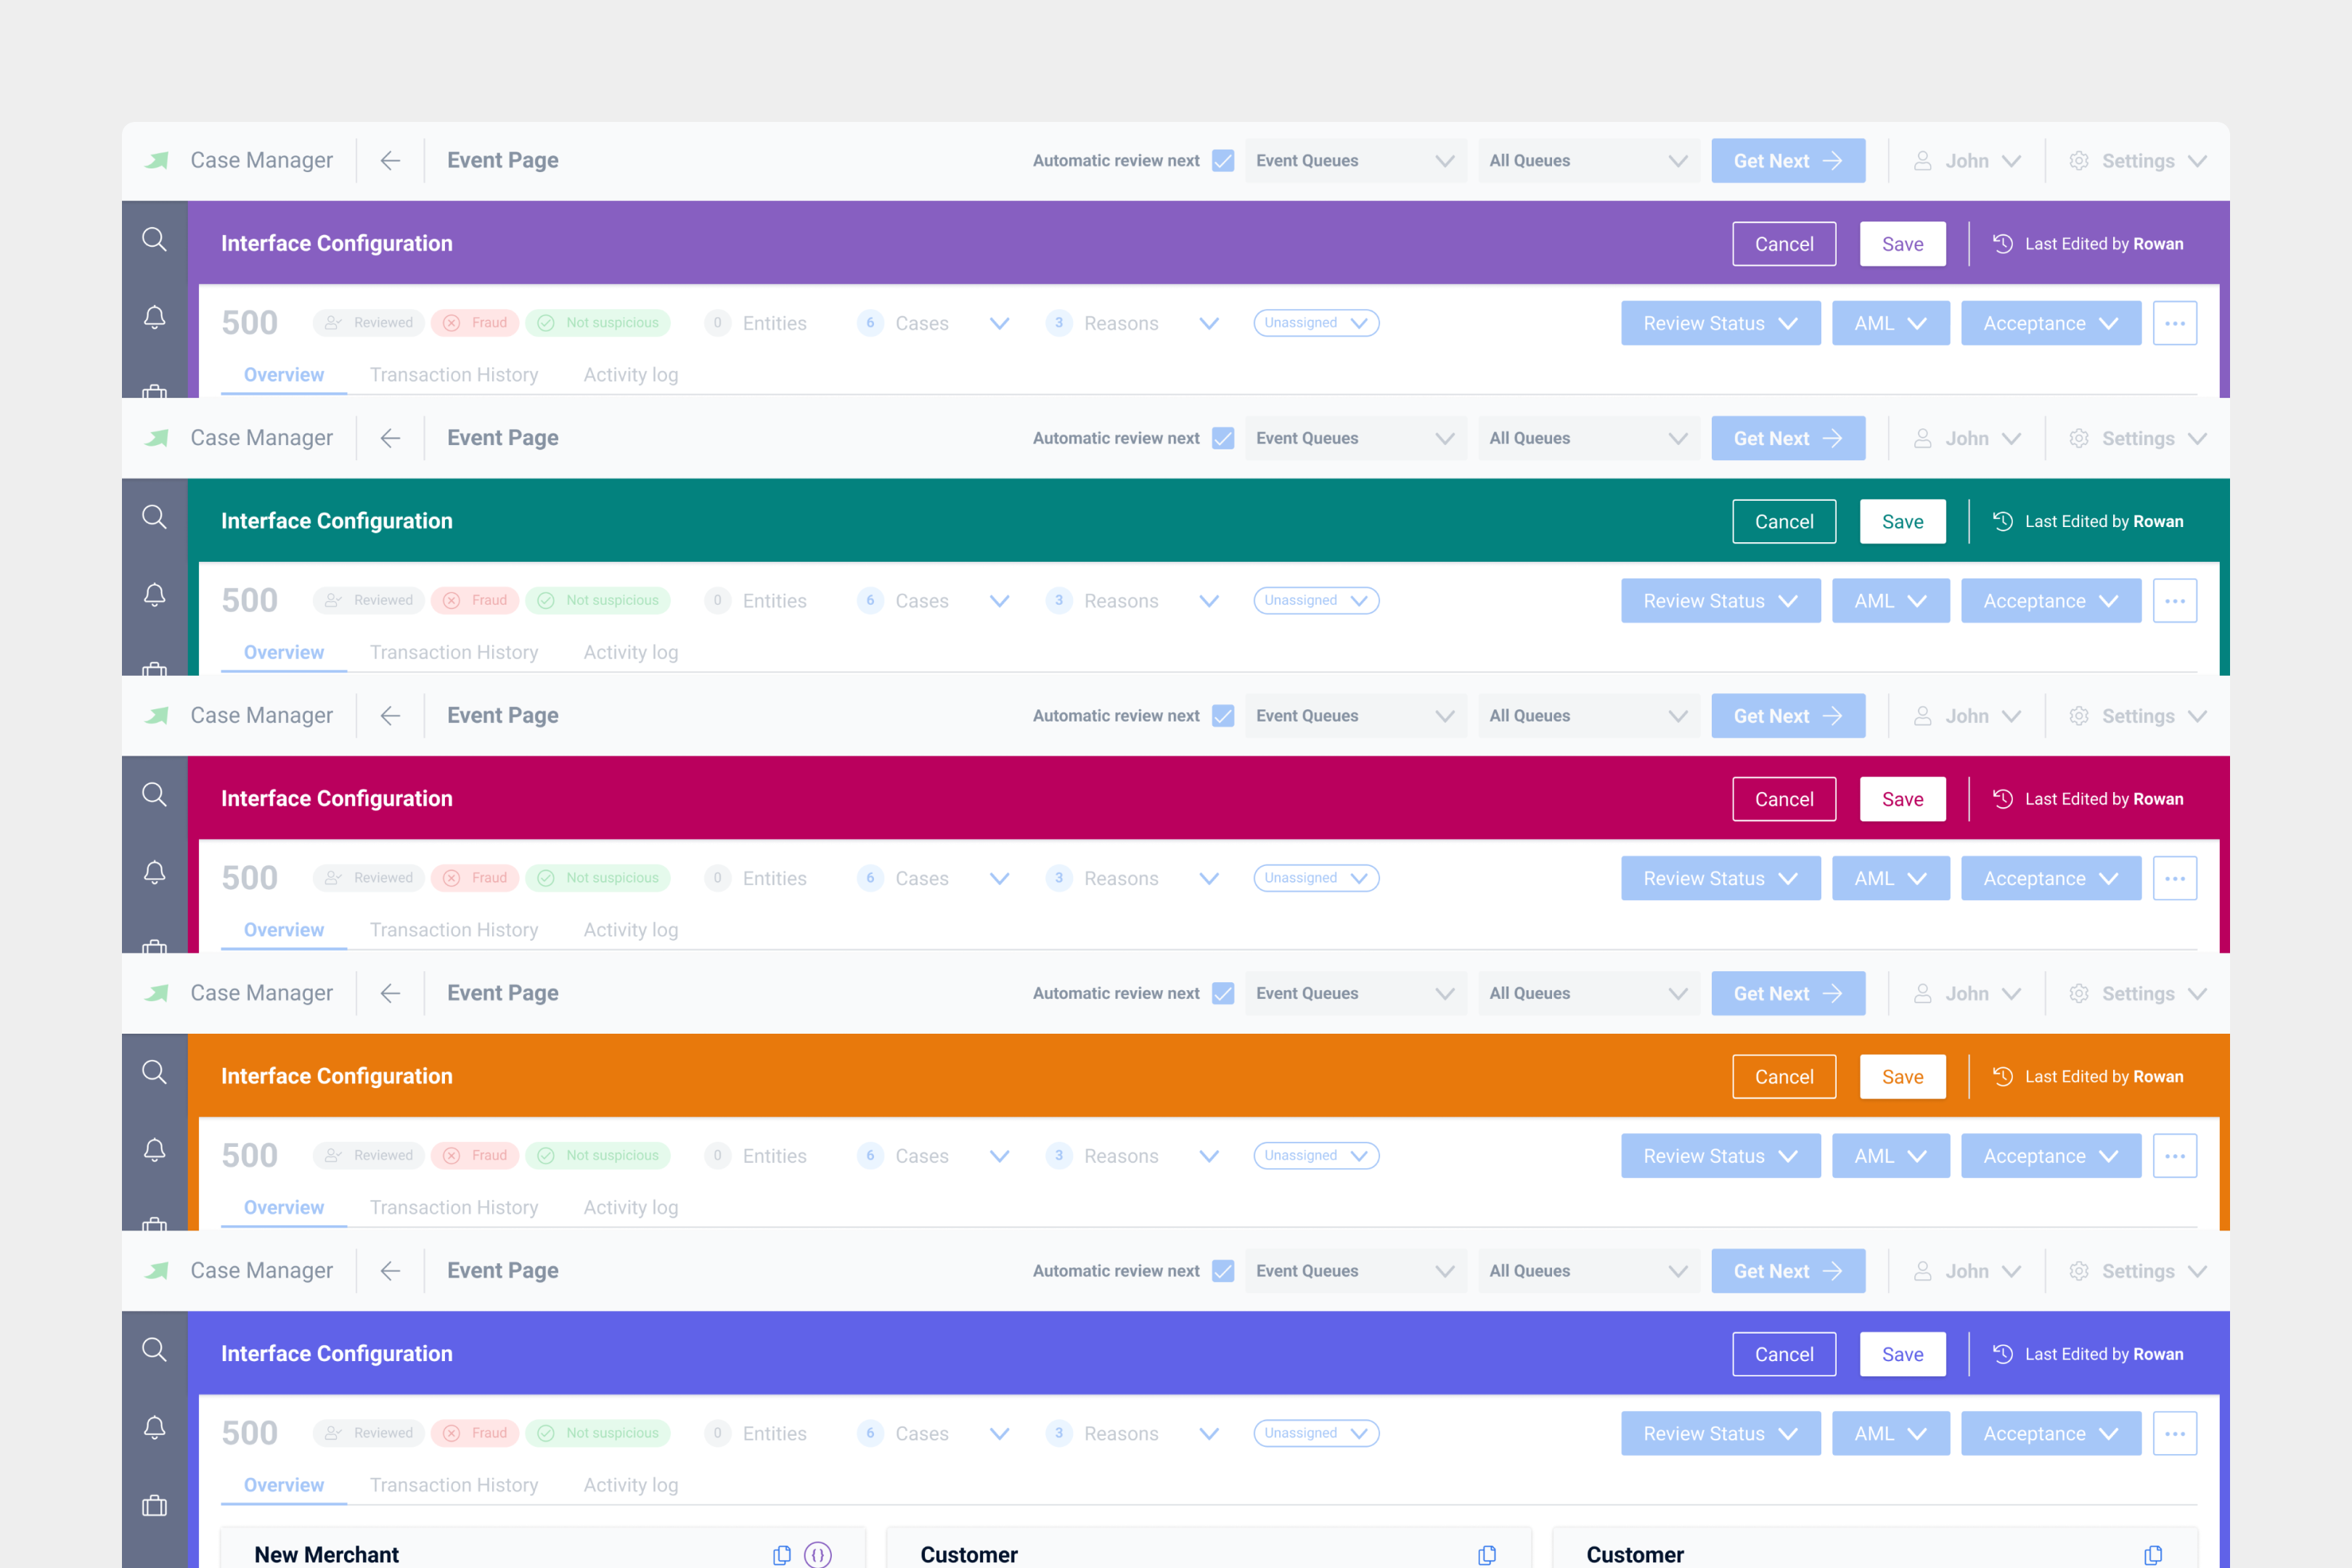This screenshot has height=1568, width=2352.
Task: Click the Reviewed tag in the orange panel
Action: 369,1155
